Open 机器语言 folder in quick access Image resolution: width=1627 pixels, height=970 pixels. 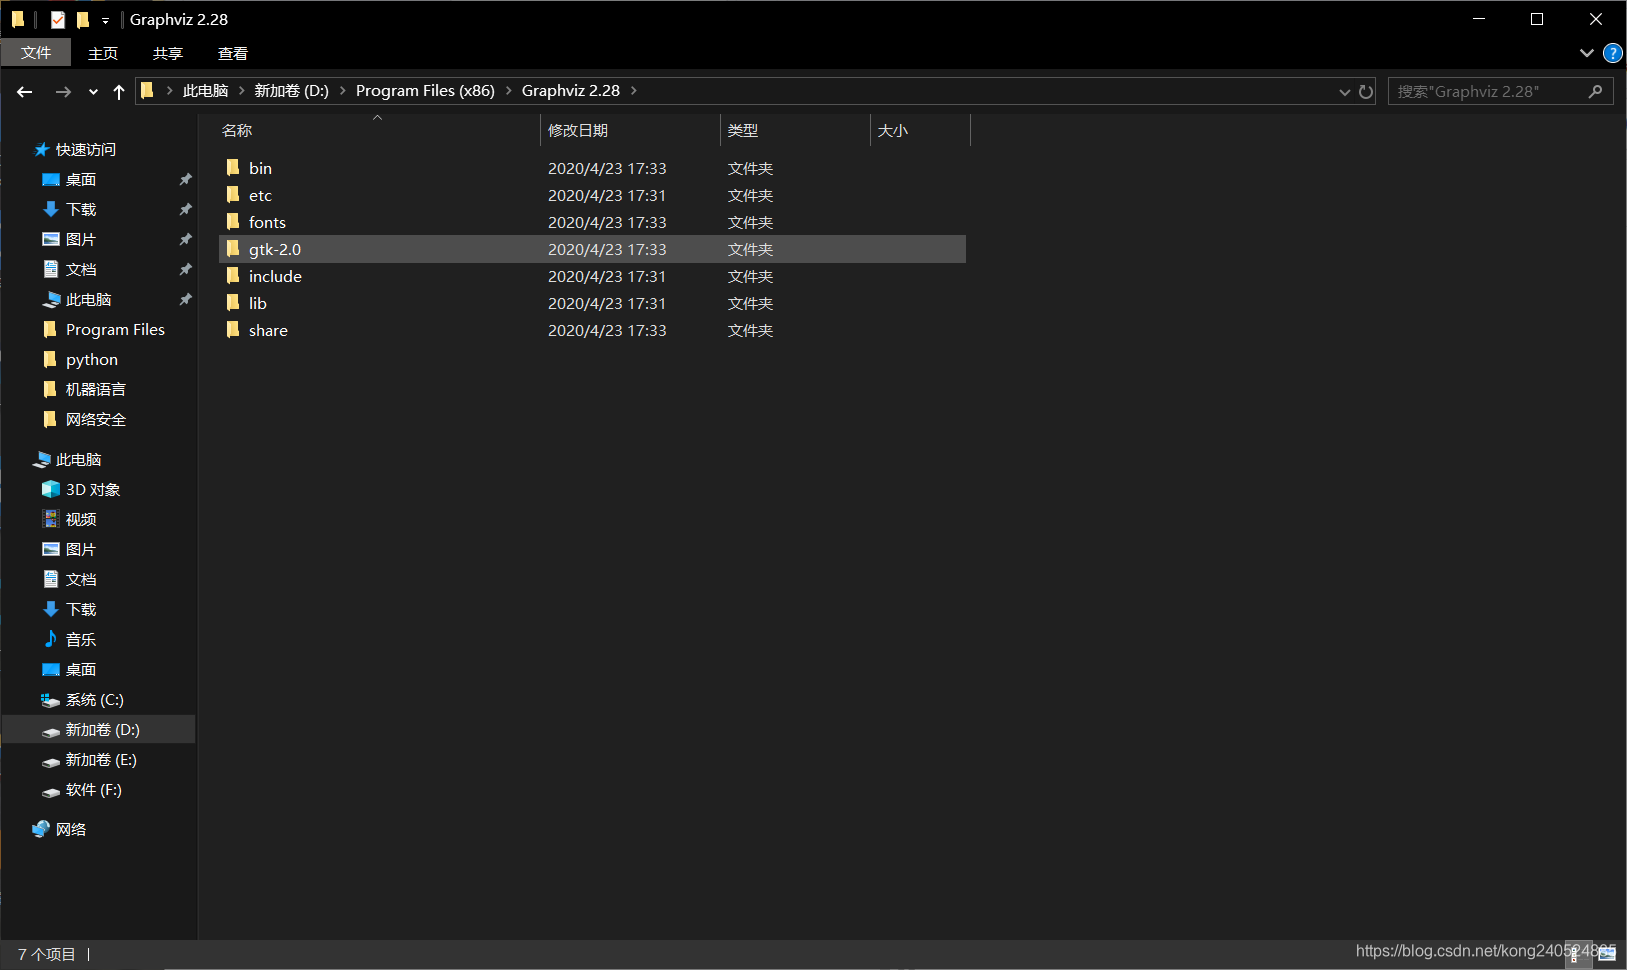96,389
